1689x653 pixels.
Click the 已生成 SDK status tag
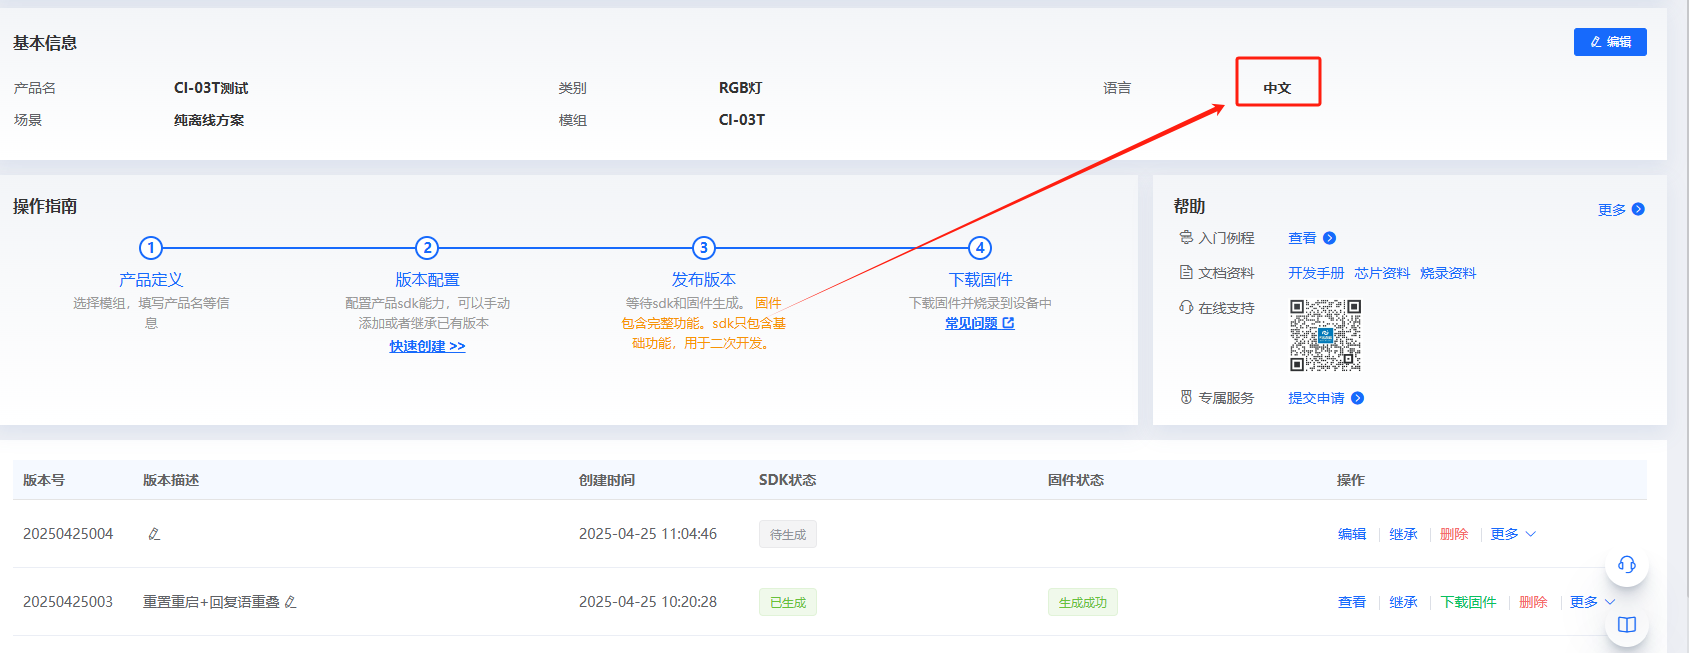click(788, 603)
